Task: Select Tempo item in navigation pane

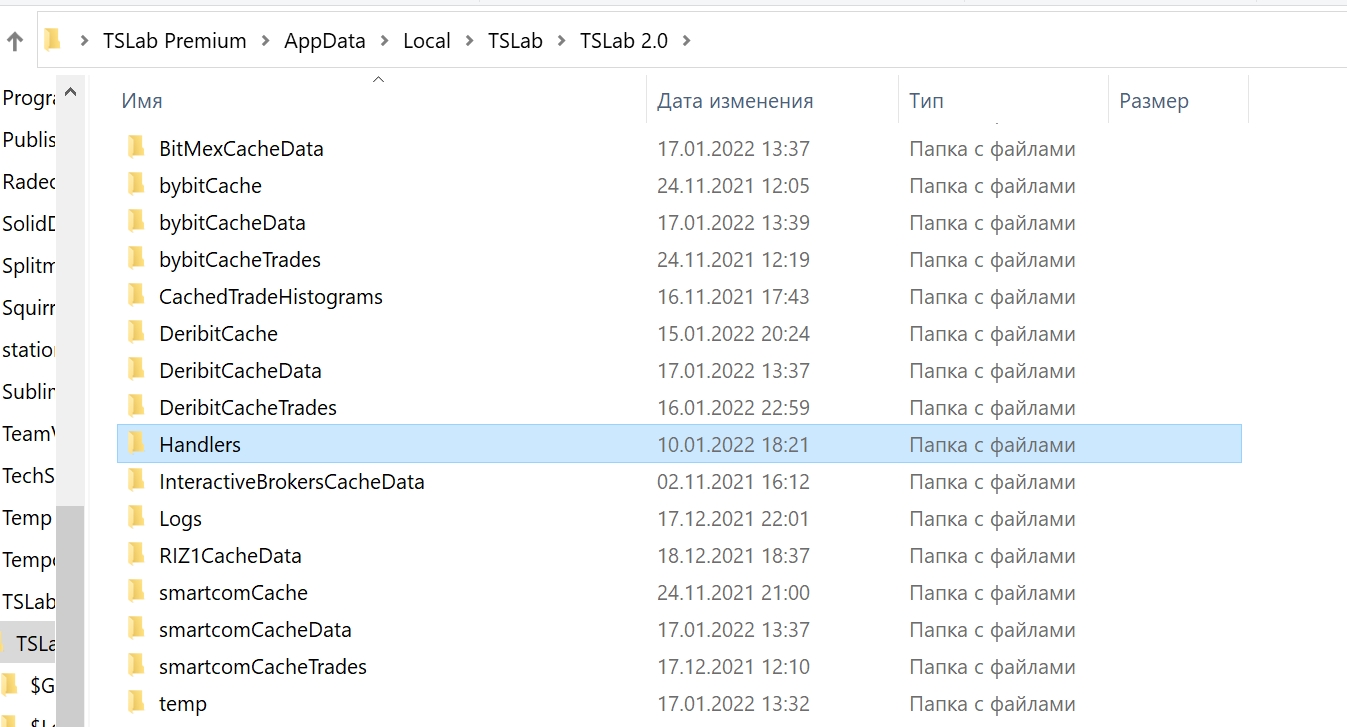Action: [x=29, y=560]
